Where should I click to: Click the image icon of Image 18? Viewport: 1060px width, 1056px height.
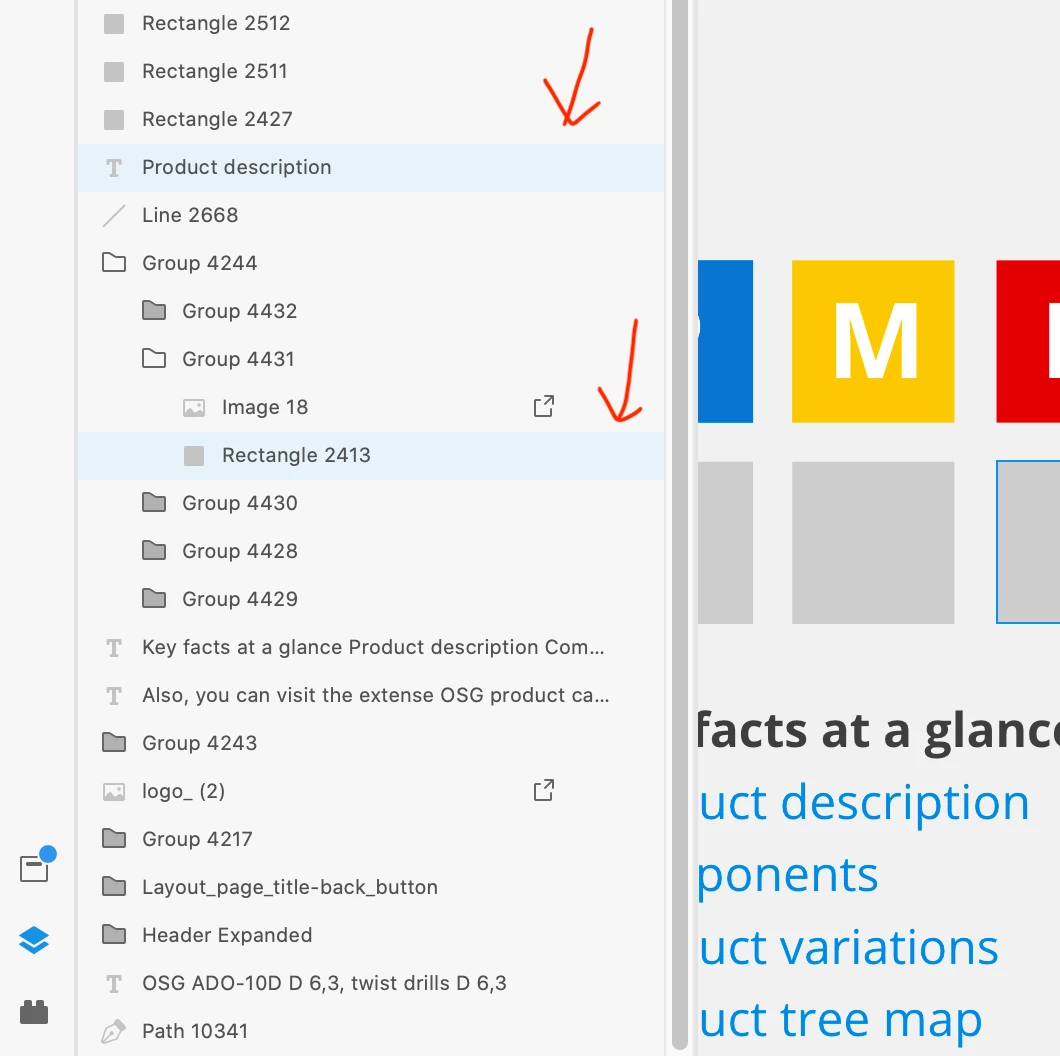194,408
